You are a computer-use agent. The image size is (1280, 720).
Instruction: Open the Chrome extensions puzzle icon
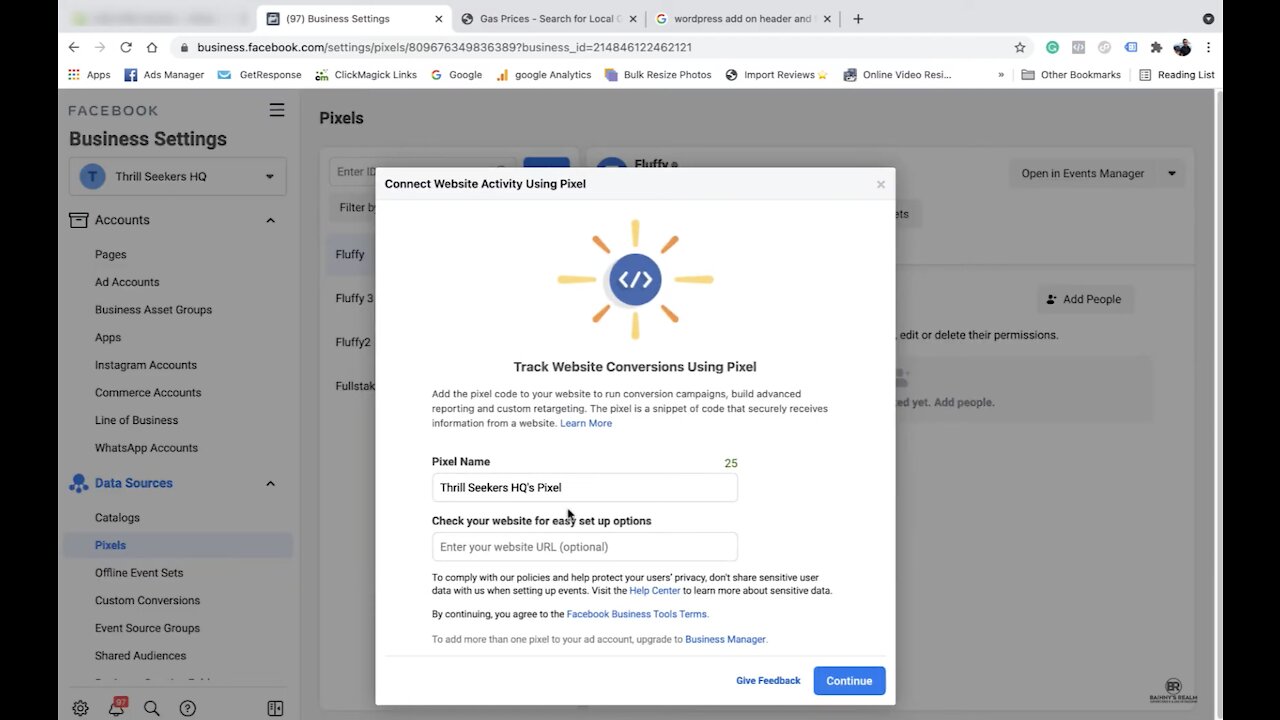[1156, 47]
